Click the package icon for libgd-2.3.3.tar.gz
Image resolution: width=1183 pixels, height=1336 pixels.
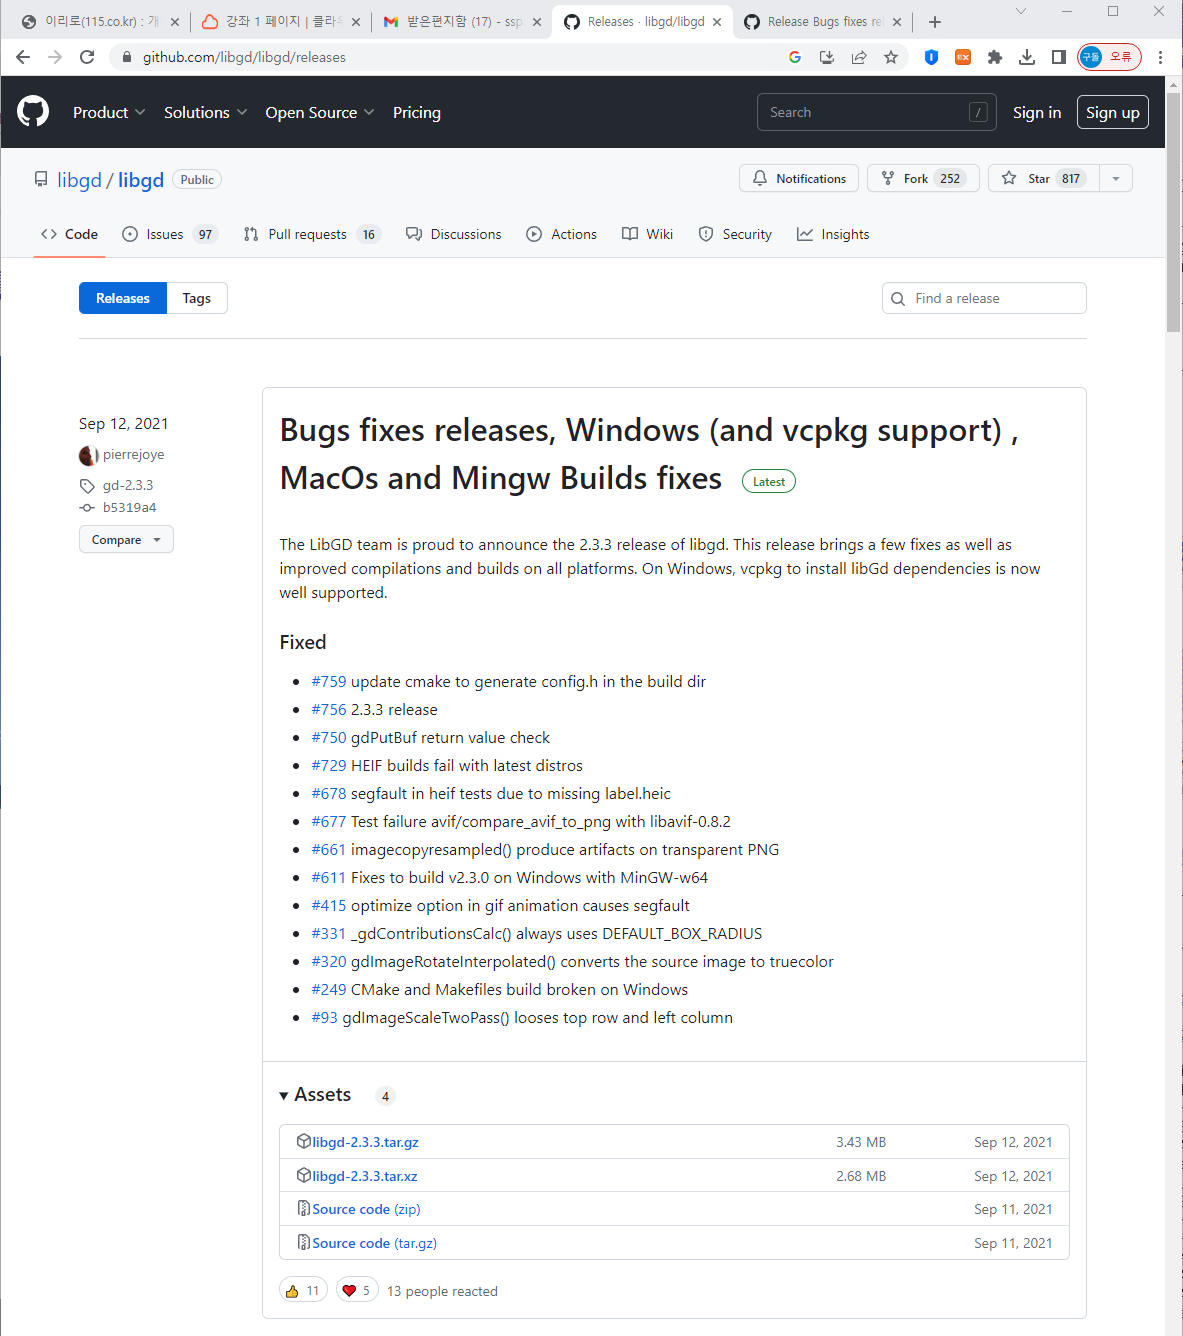tap(304, 1141)
